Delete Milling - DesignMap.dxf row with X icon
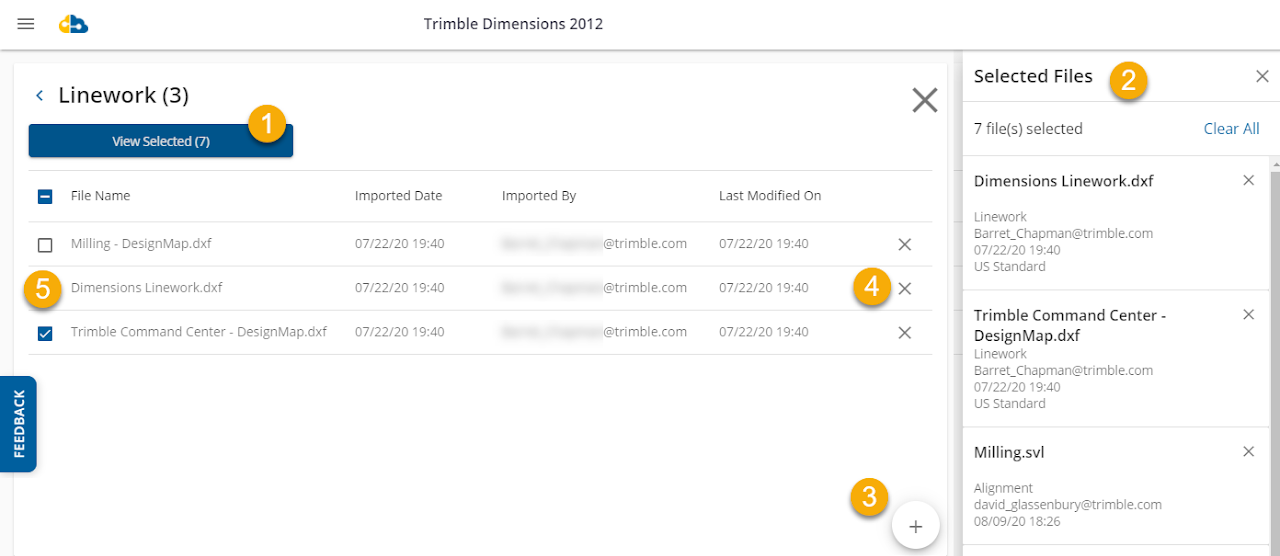 click(904, 245)
